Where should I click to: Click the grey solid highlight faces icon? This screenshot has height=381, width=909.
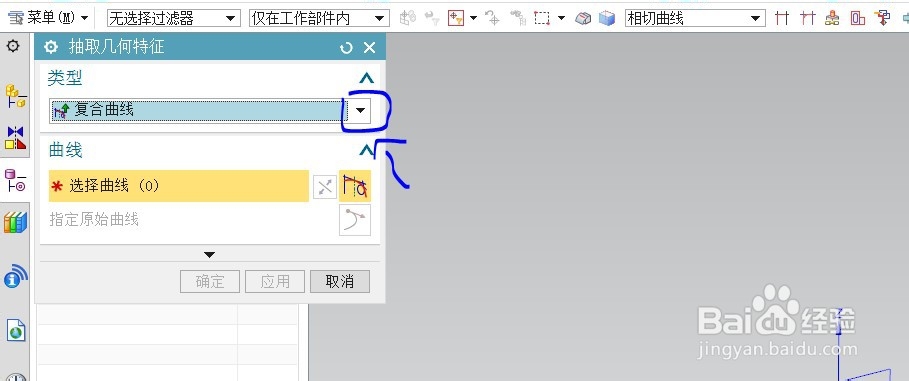point(583,19)
